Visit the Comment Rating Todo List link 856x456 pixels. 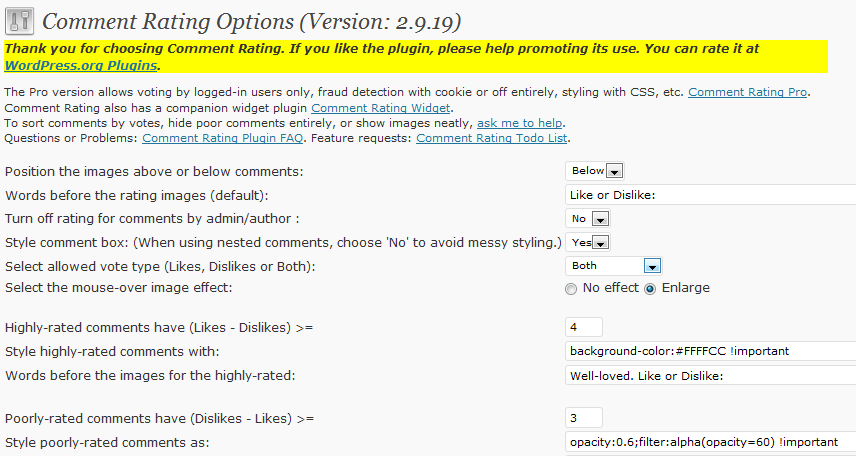491,138
